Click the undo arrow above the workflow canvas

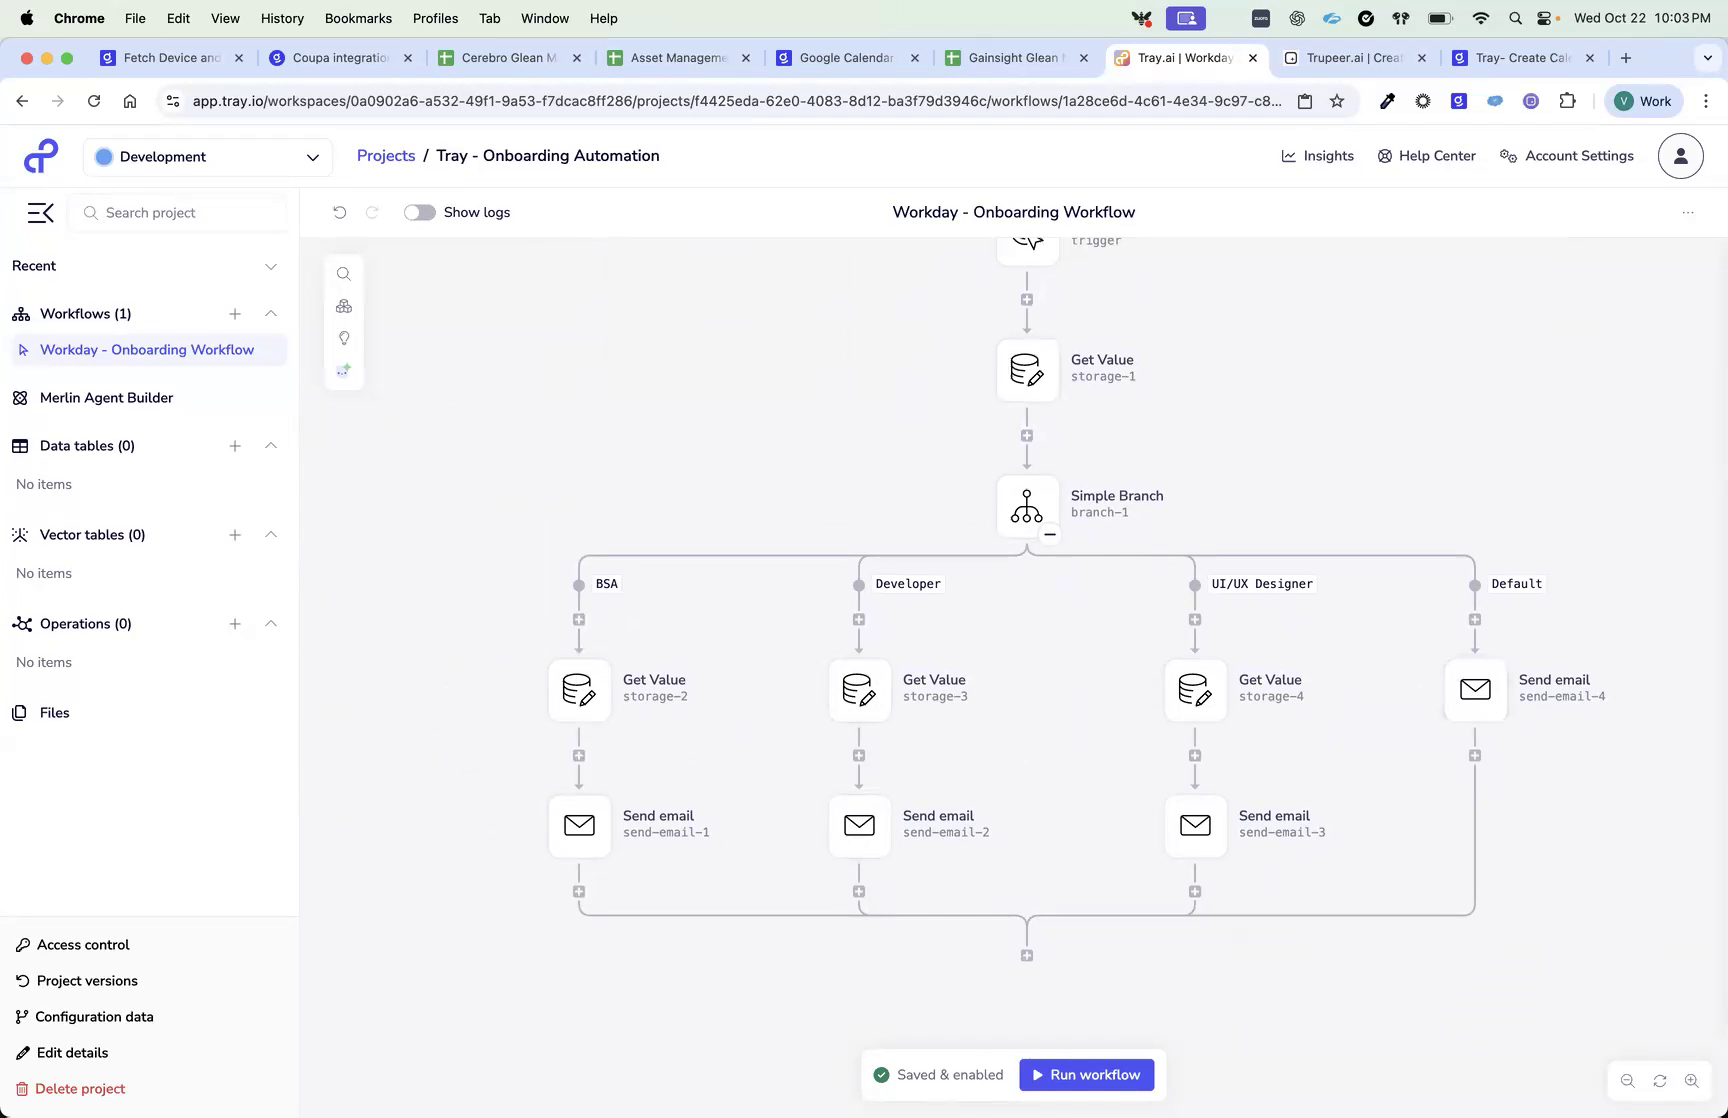(340, 212)
